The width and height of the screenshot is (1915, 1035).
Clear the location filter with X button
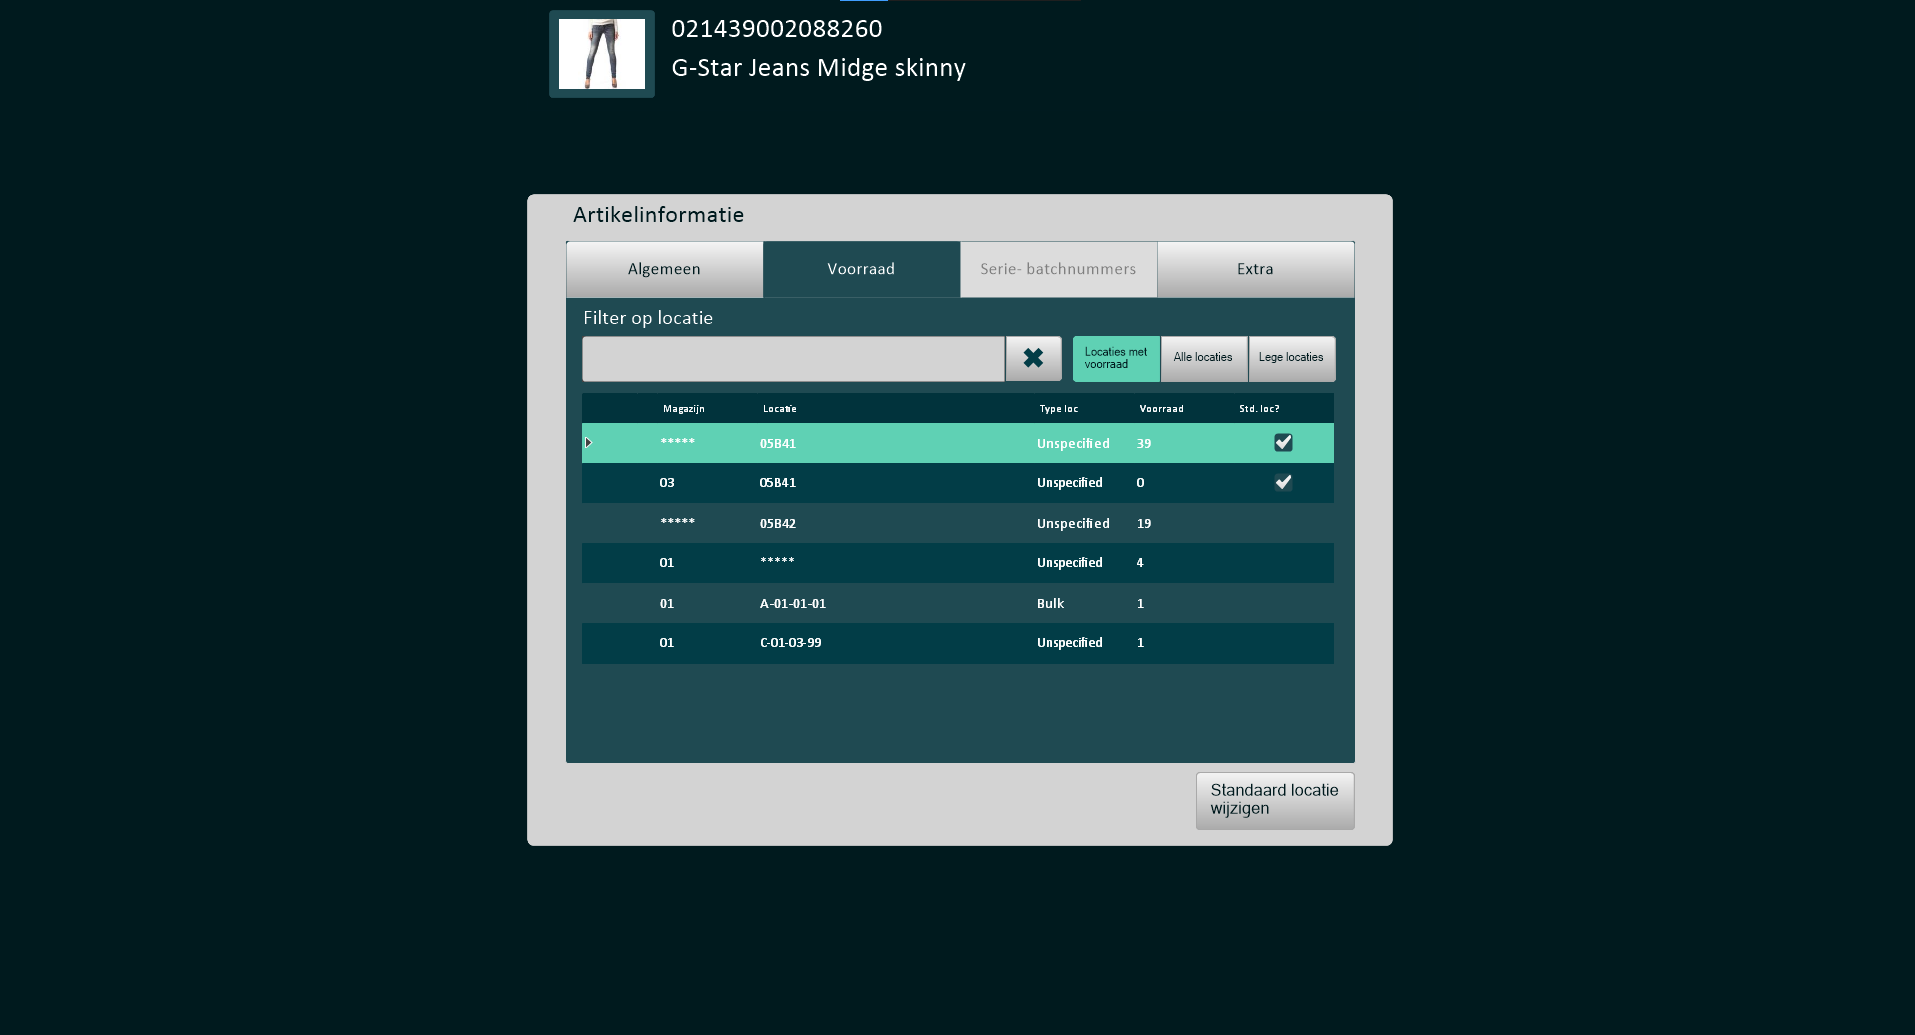[x=1033, y=358]
